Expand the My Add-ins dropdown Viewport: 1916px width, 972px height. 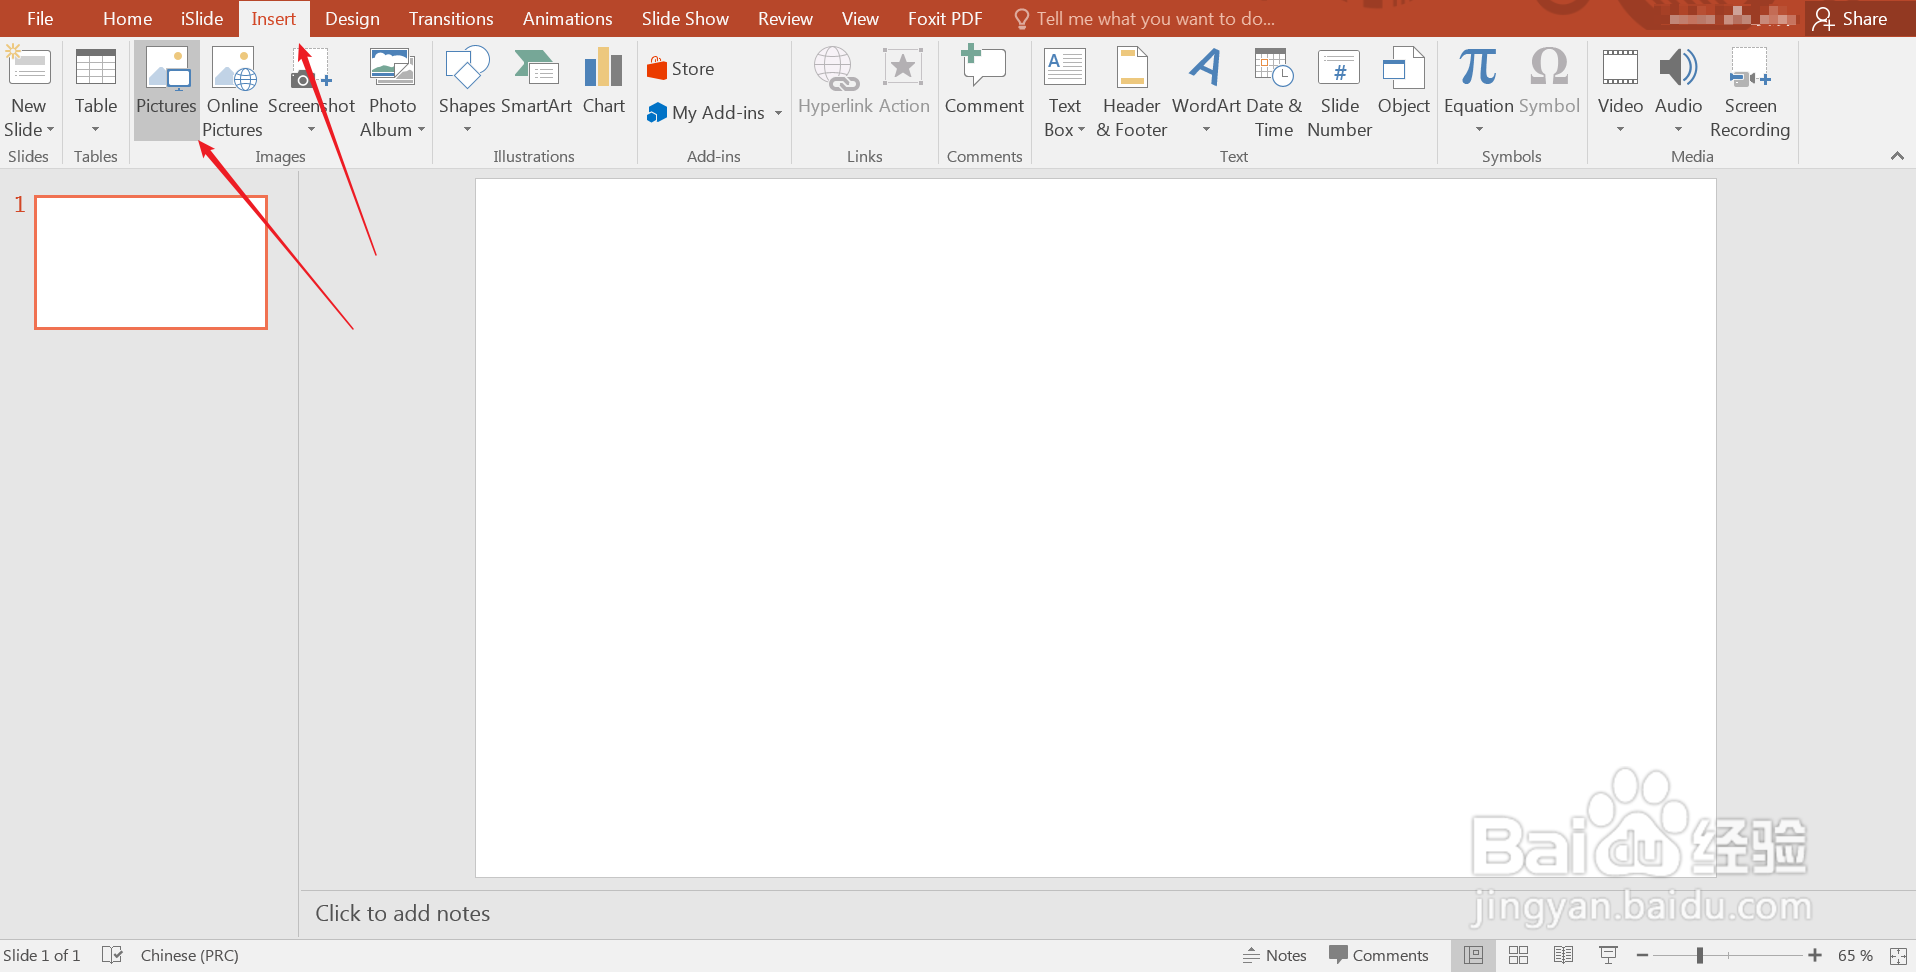778,113
